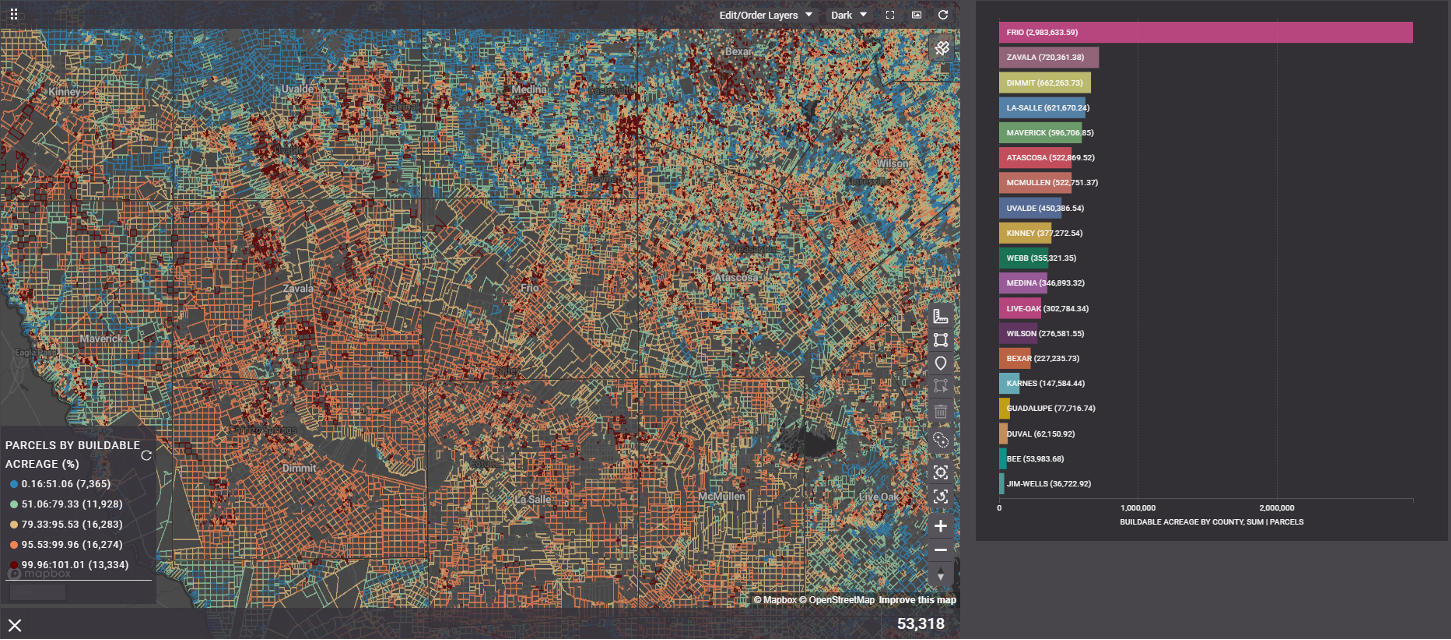1451x640 pixels.
Task: Click the lasso selection tool icon
Action: pos(940,440)
